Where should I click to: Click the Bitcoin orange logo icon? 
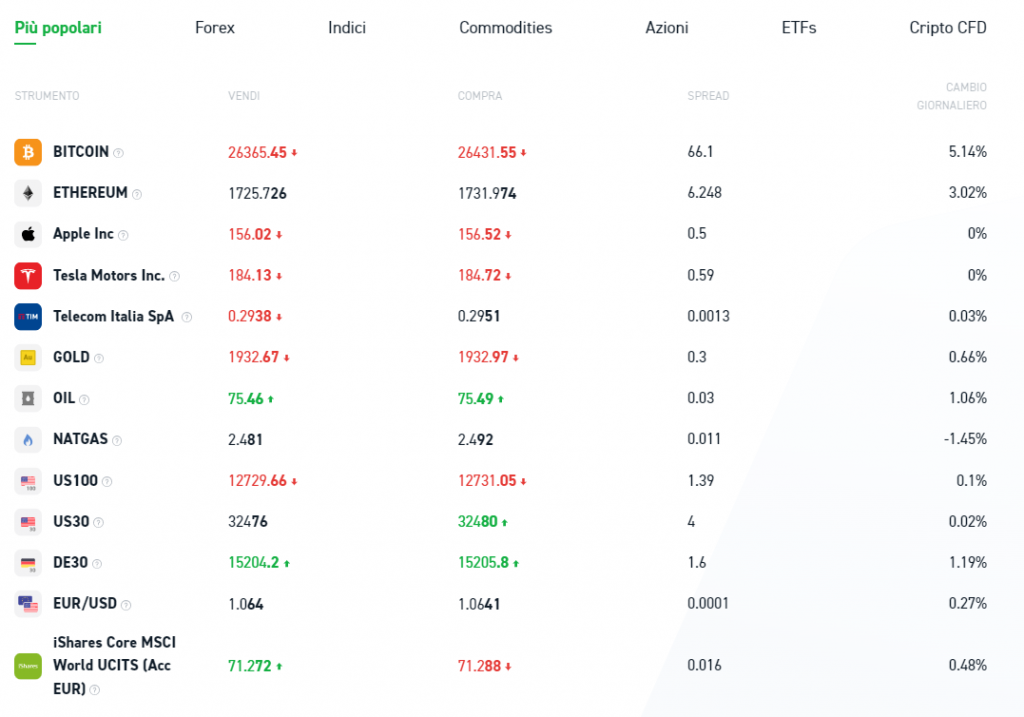point(28,152)
